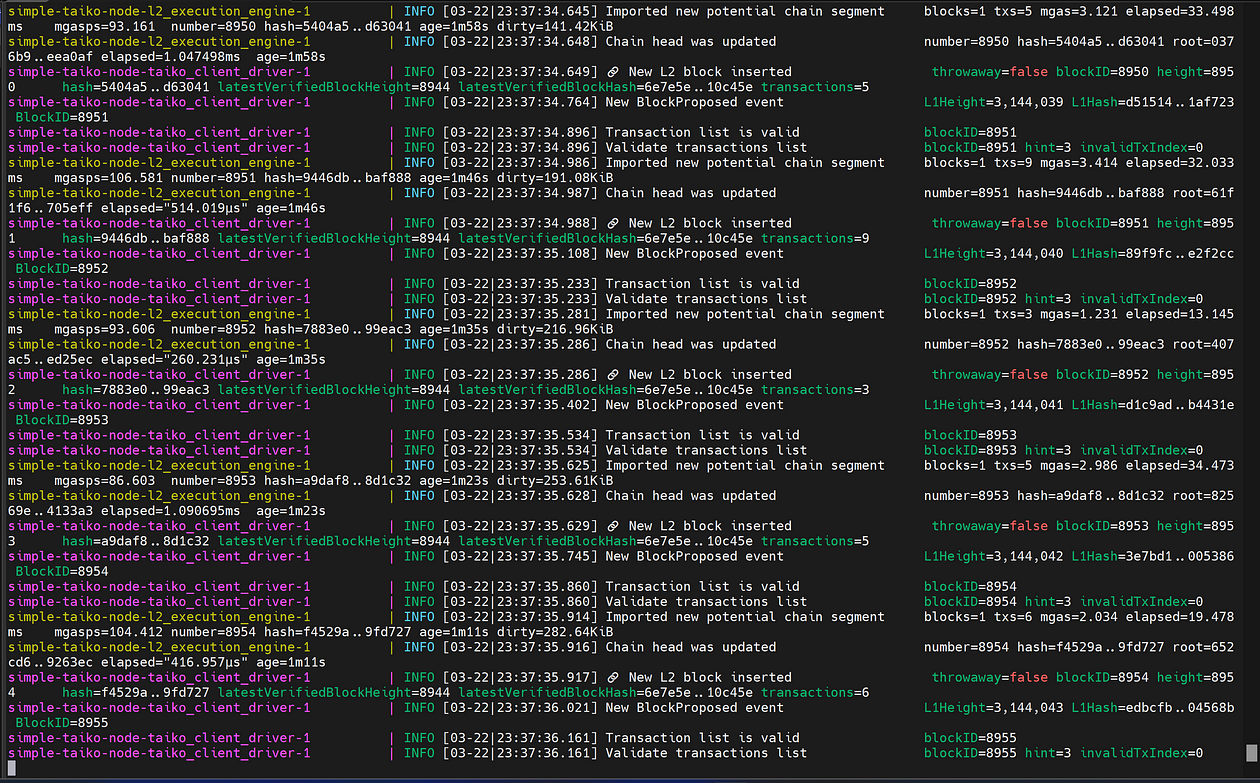
Task: Click L1Height=3,144,041
Action: (994, 405)
